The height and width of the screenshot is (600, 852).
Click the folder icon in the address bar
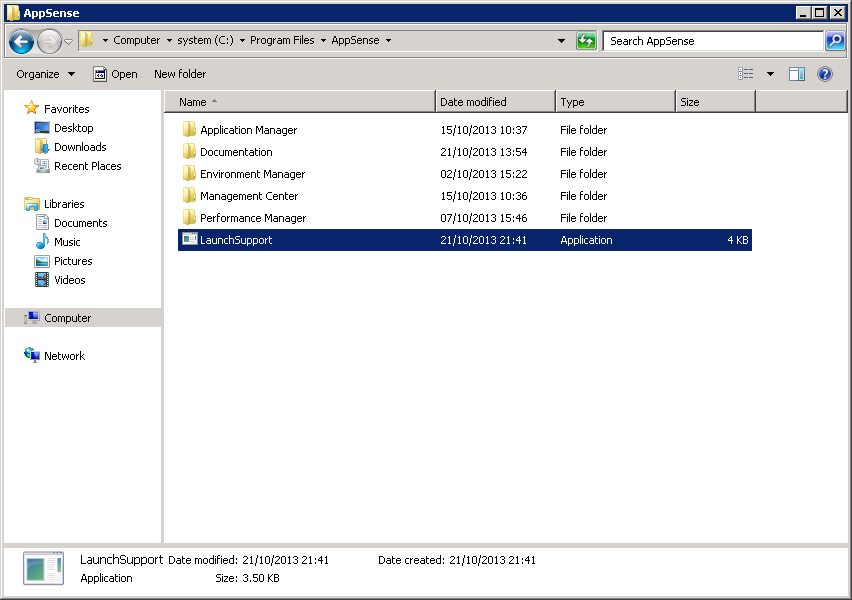(x=86, y=40)
